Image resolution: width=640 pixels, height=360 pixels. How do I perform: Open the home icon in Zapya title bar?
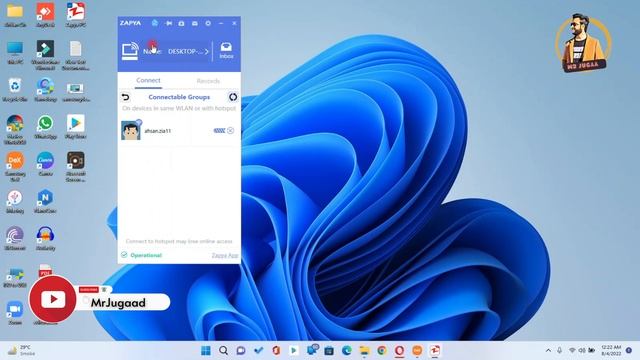point(155,23)
